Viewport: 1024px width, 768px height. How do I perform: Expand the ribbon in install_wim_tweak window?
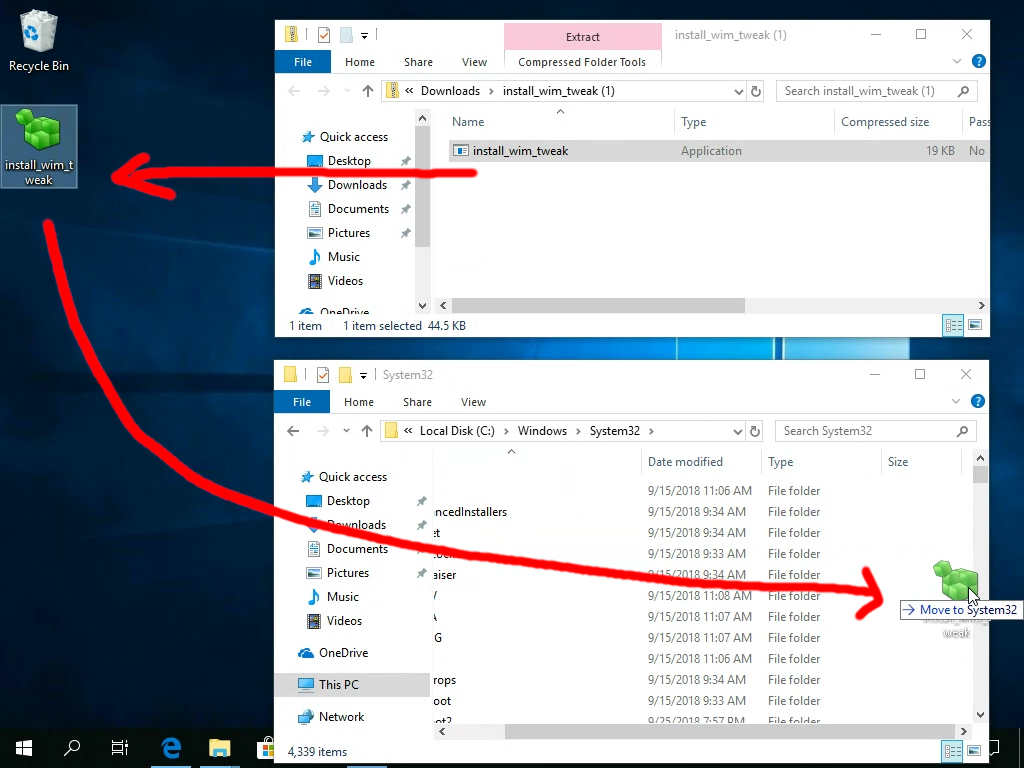[x=957, y=61]
